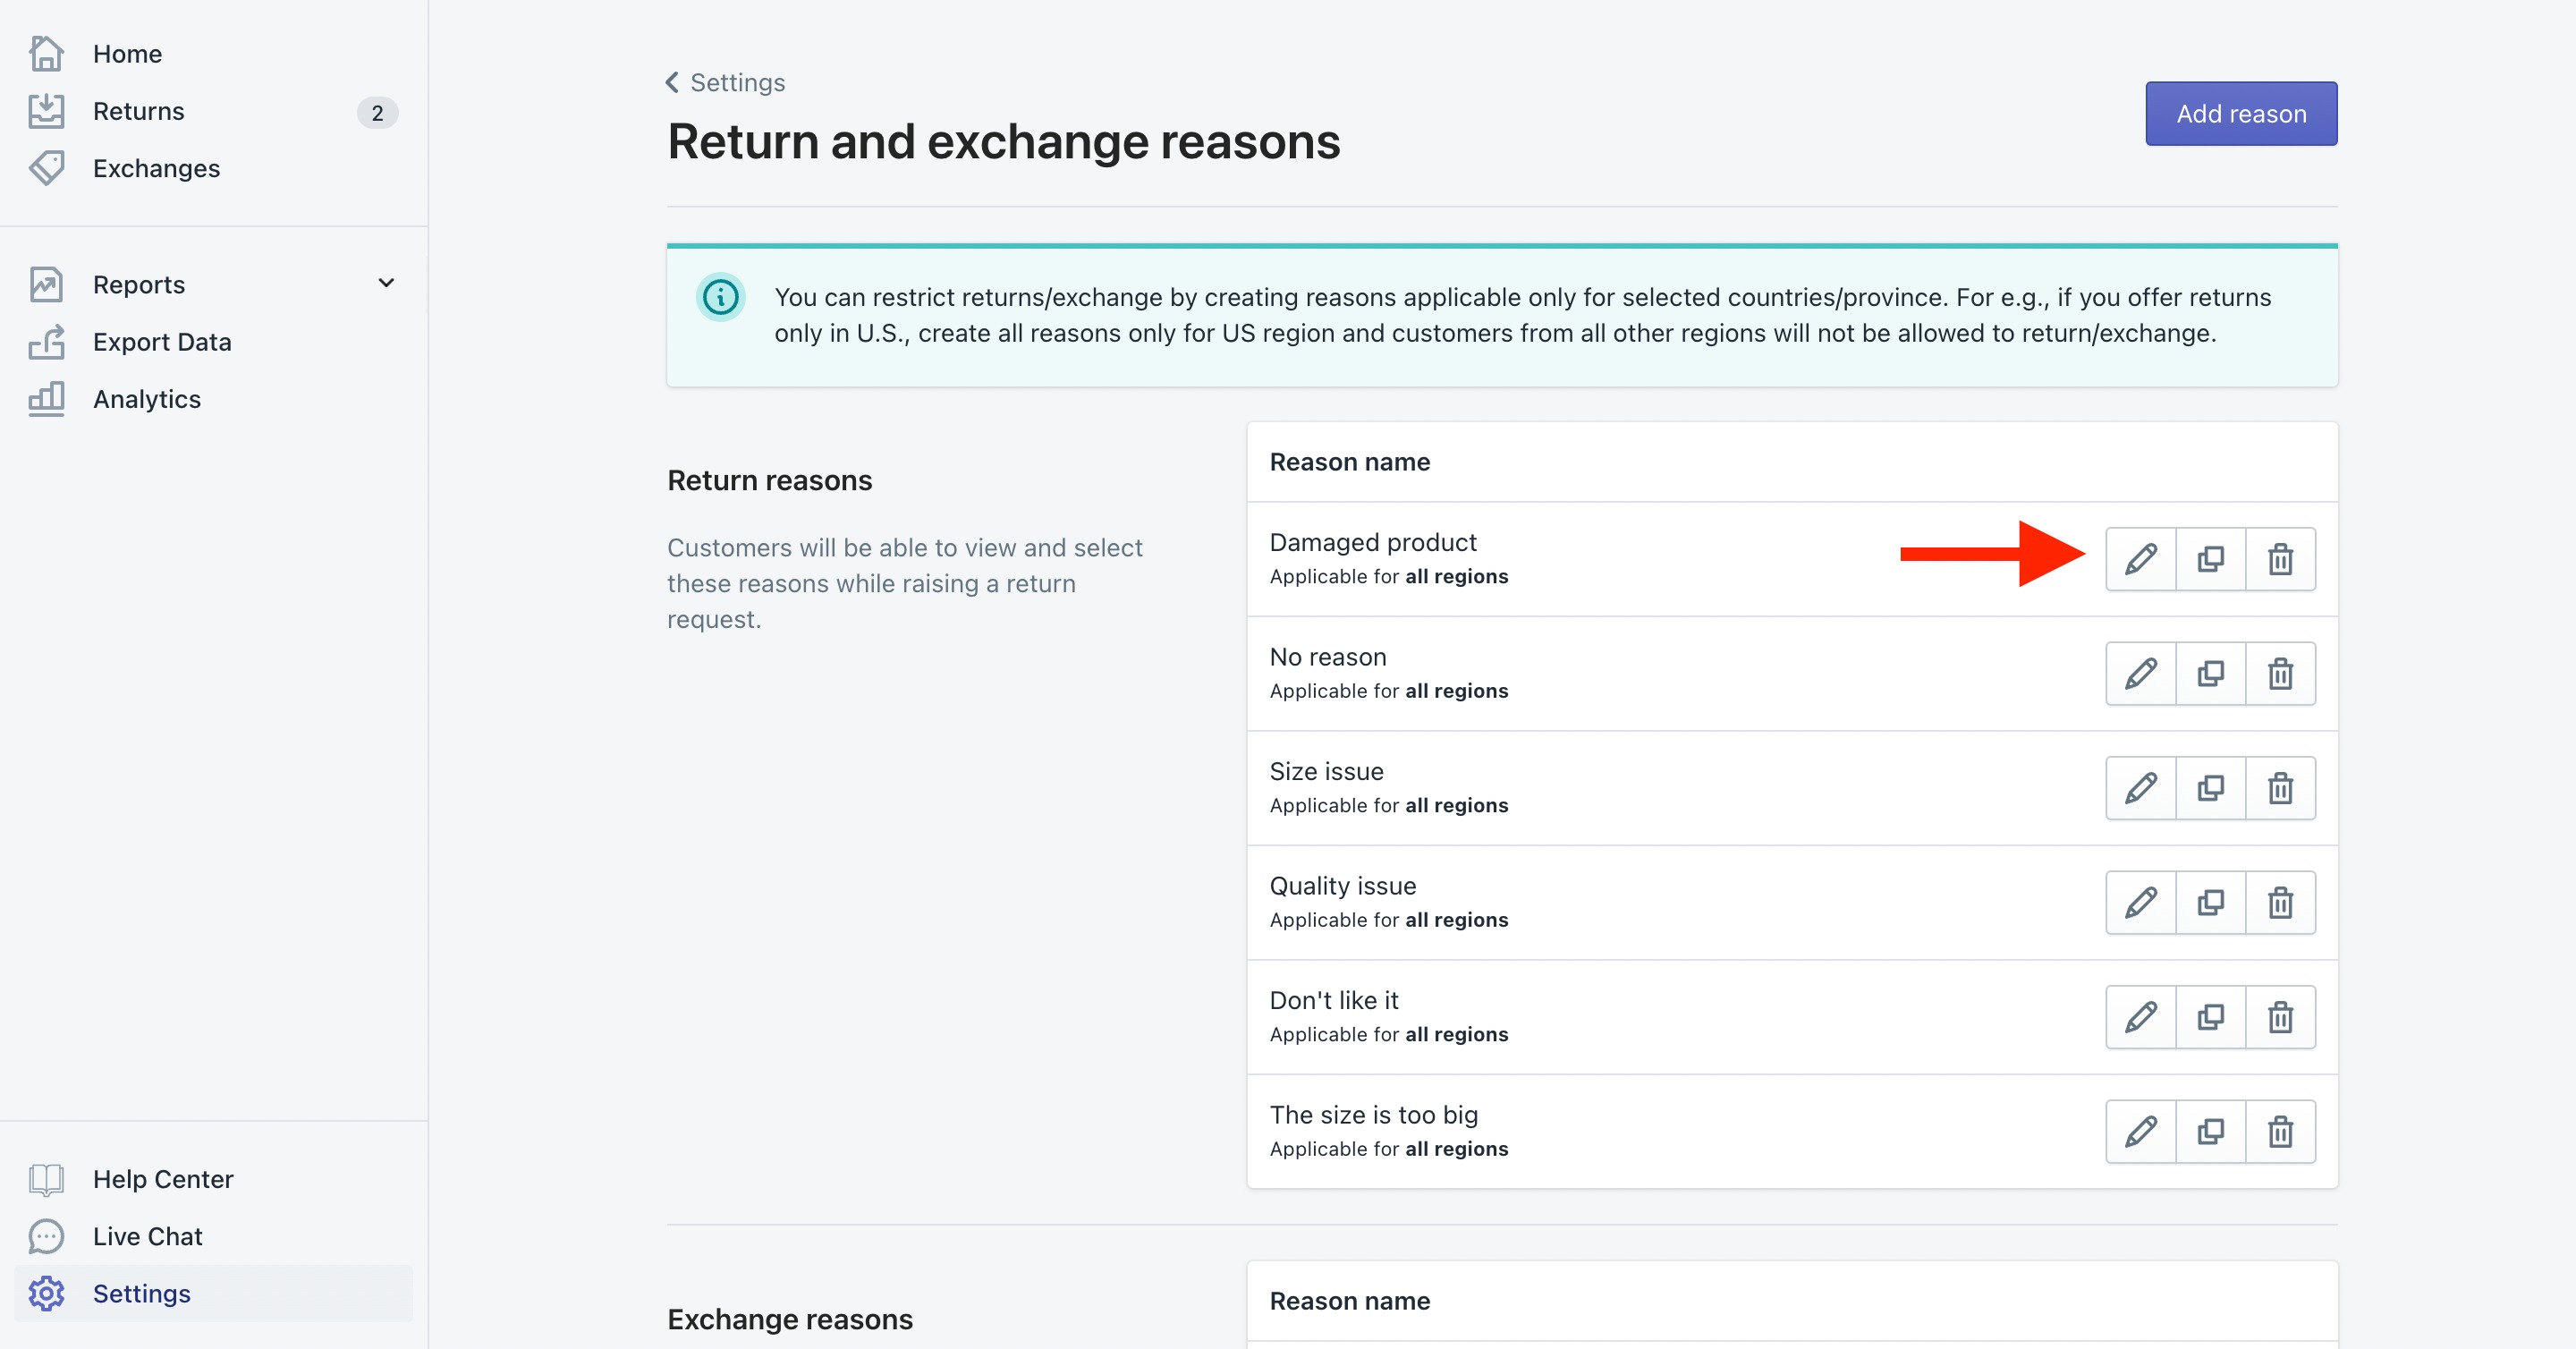Screen dimensions: 2576x1349
Task: Open the Help Center
Action: click(163, 1180)
